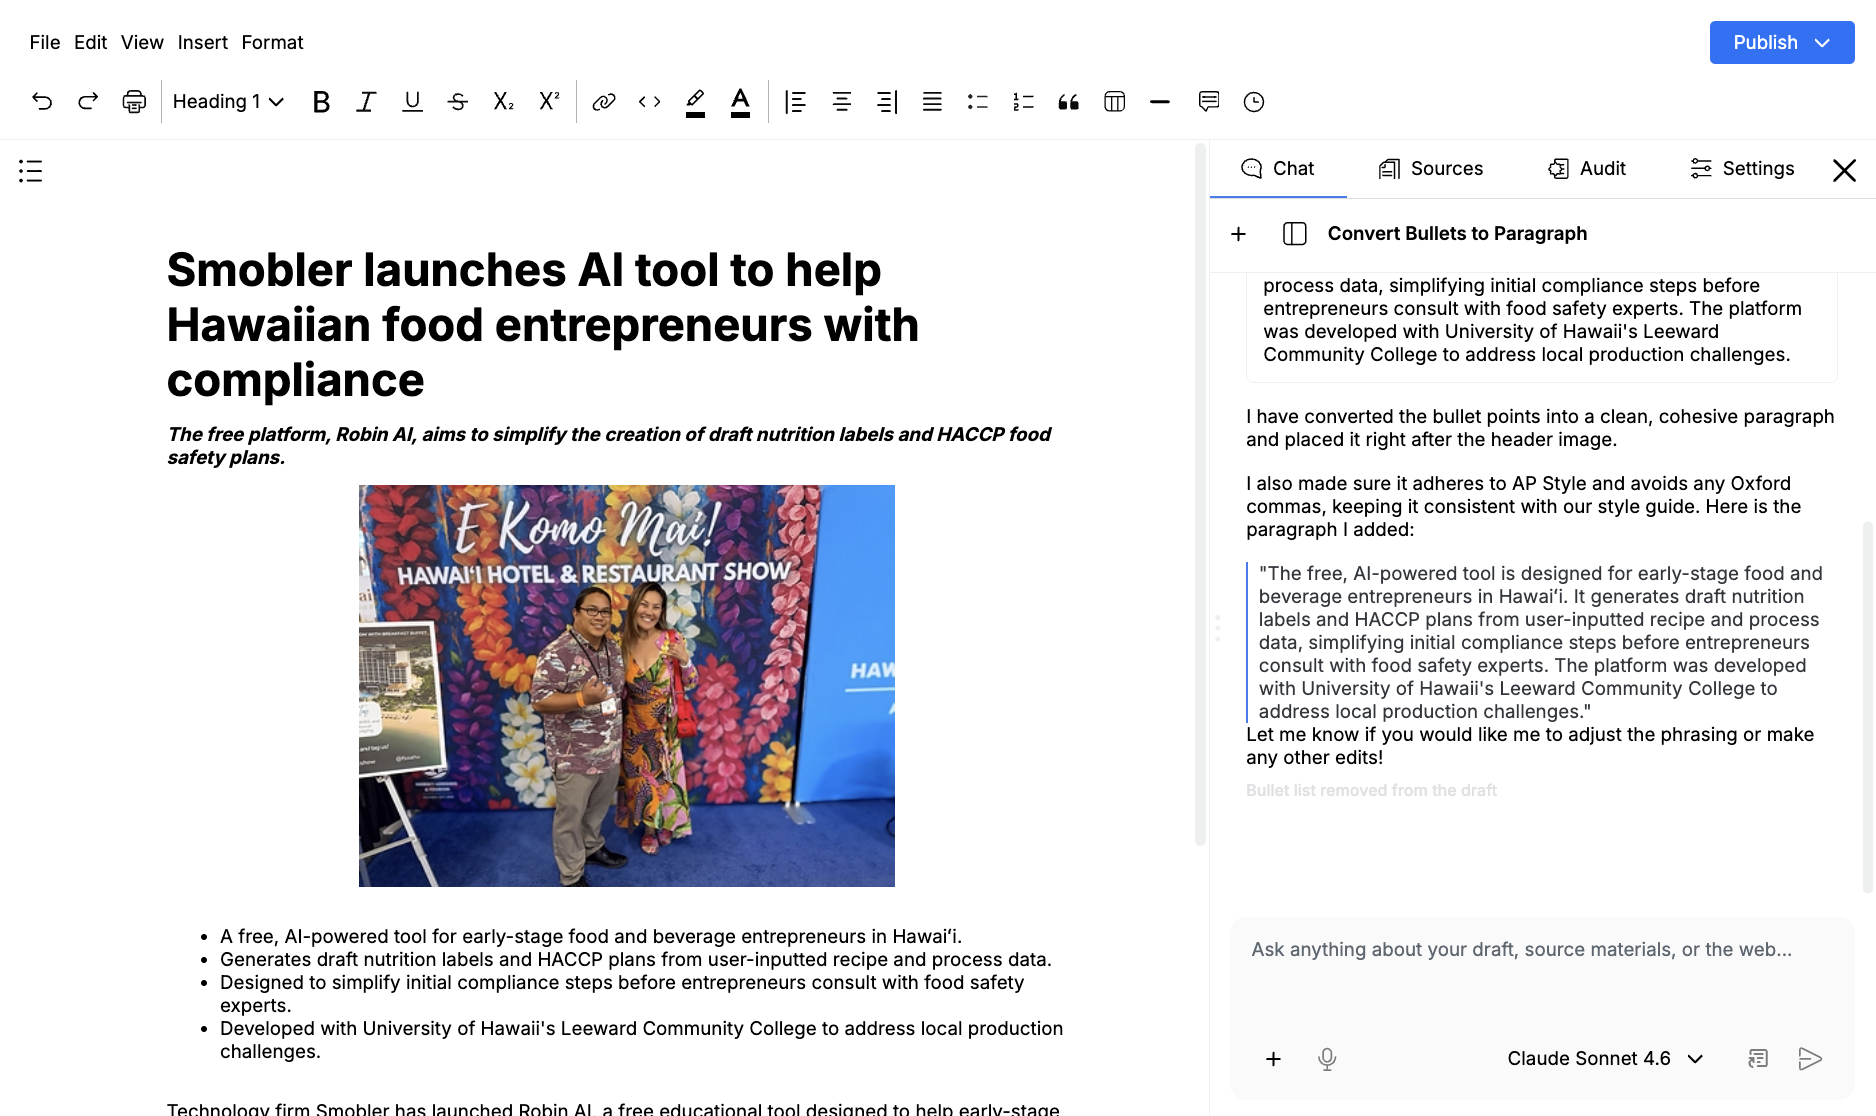Align text right
This screenshot has width=1876, height=1116.
pos(887,102)
